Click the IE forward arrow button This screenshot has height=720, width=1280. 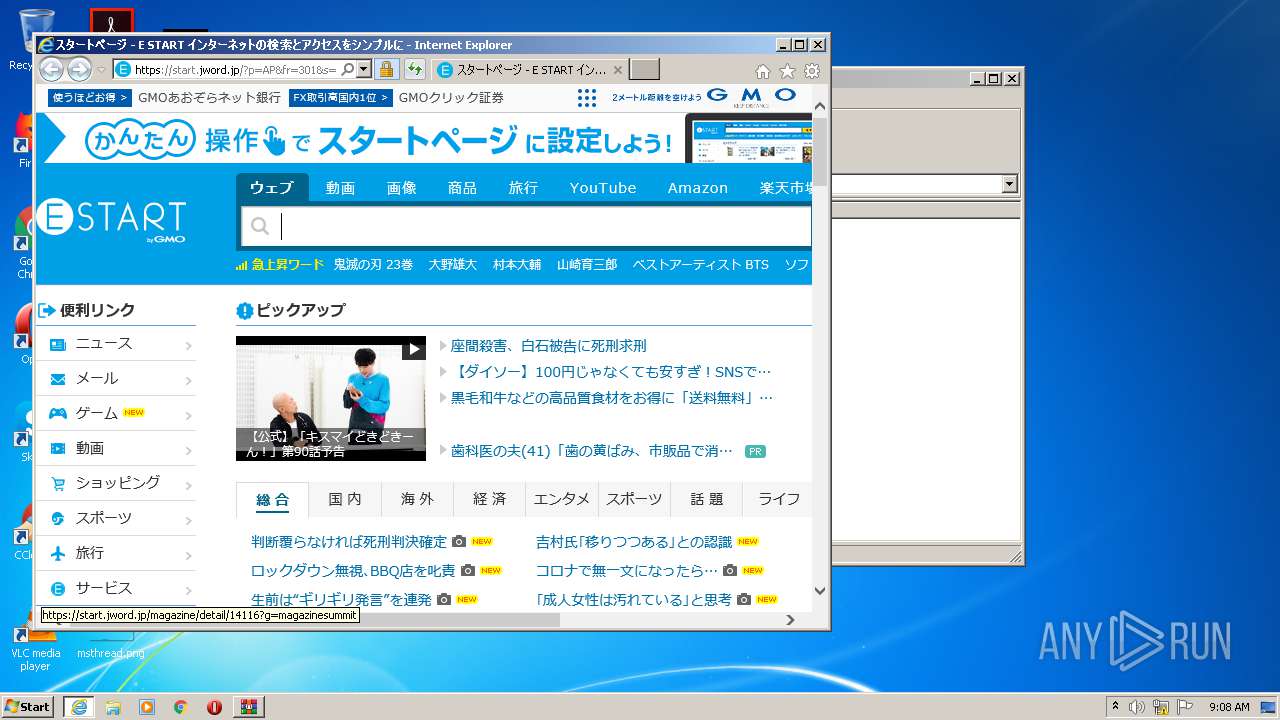pos(79,69)
